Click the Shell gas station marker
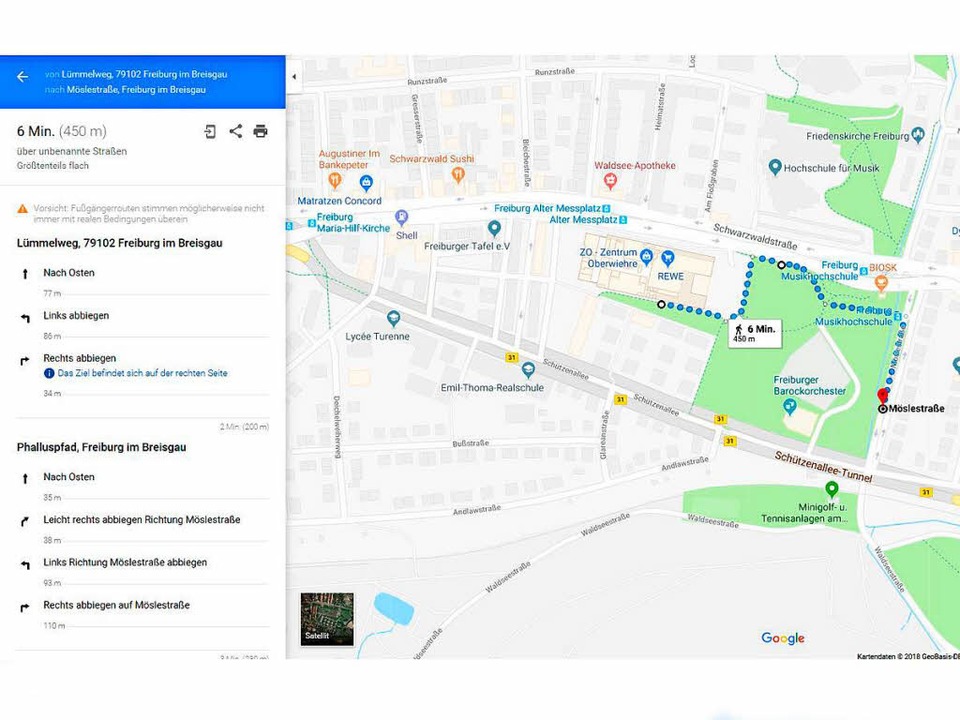The image size is (960, 720). pos(401,217)
